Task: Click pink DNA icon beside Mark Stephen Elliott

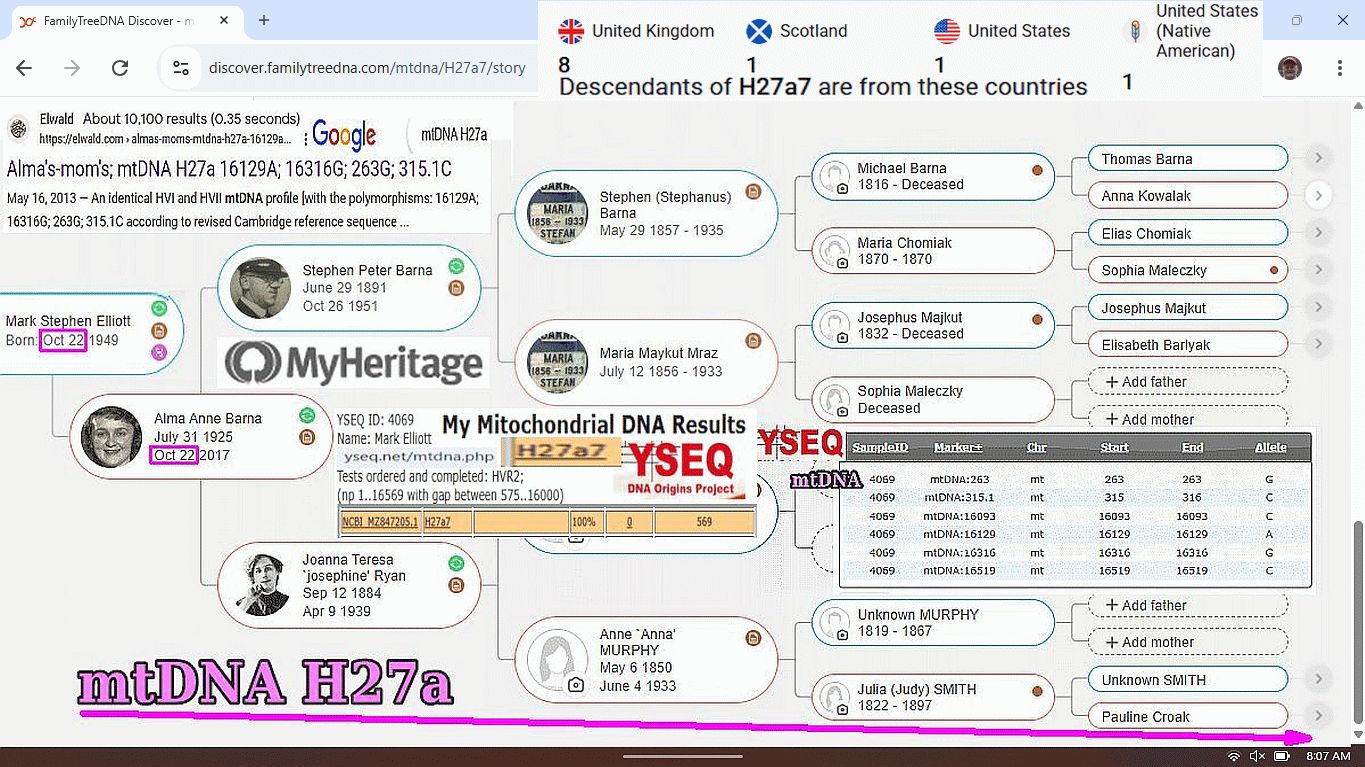Action: click(158, 352)
